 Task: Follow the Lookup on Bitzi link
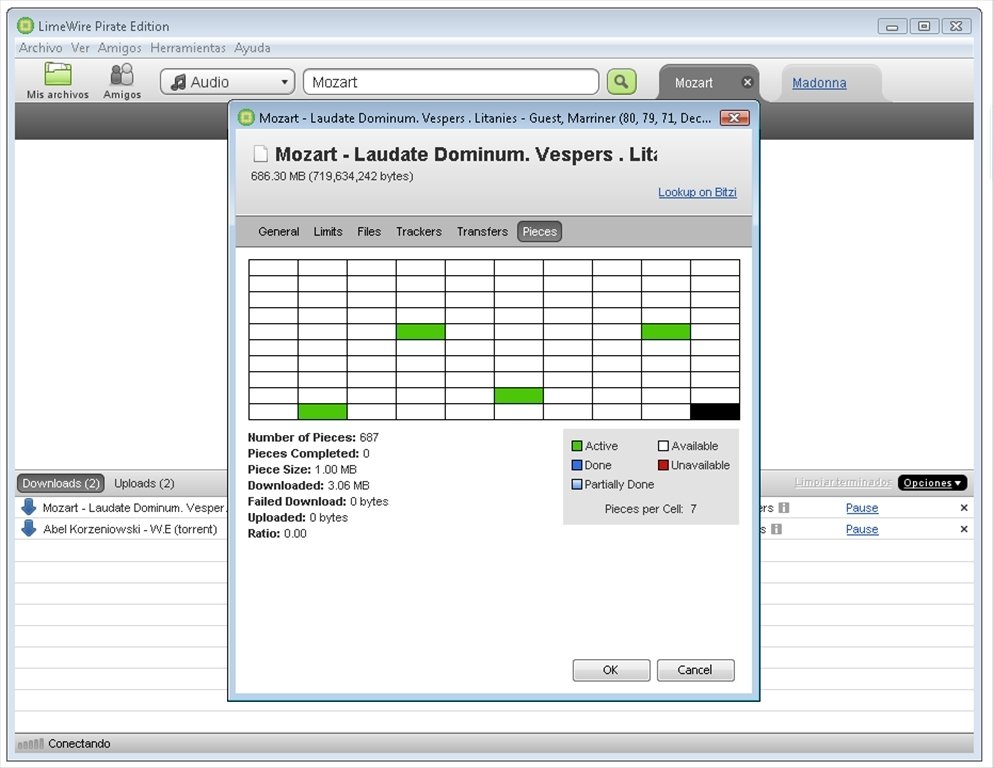[x=697, y=192]
